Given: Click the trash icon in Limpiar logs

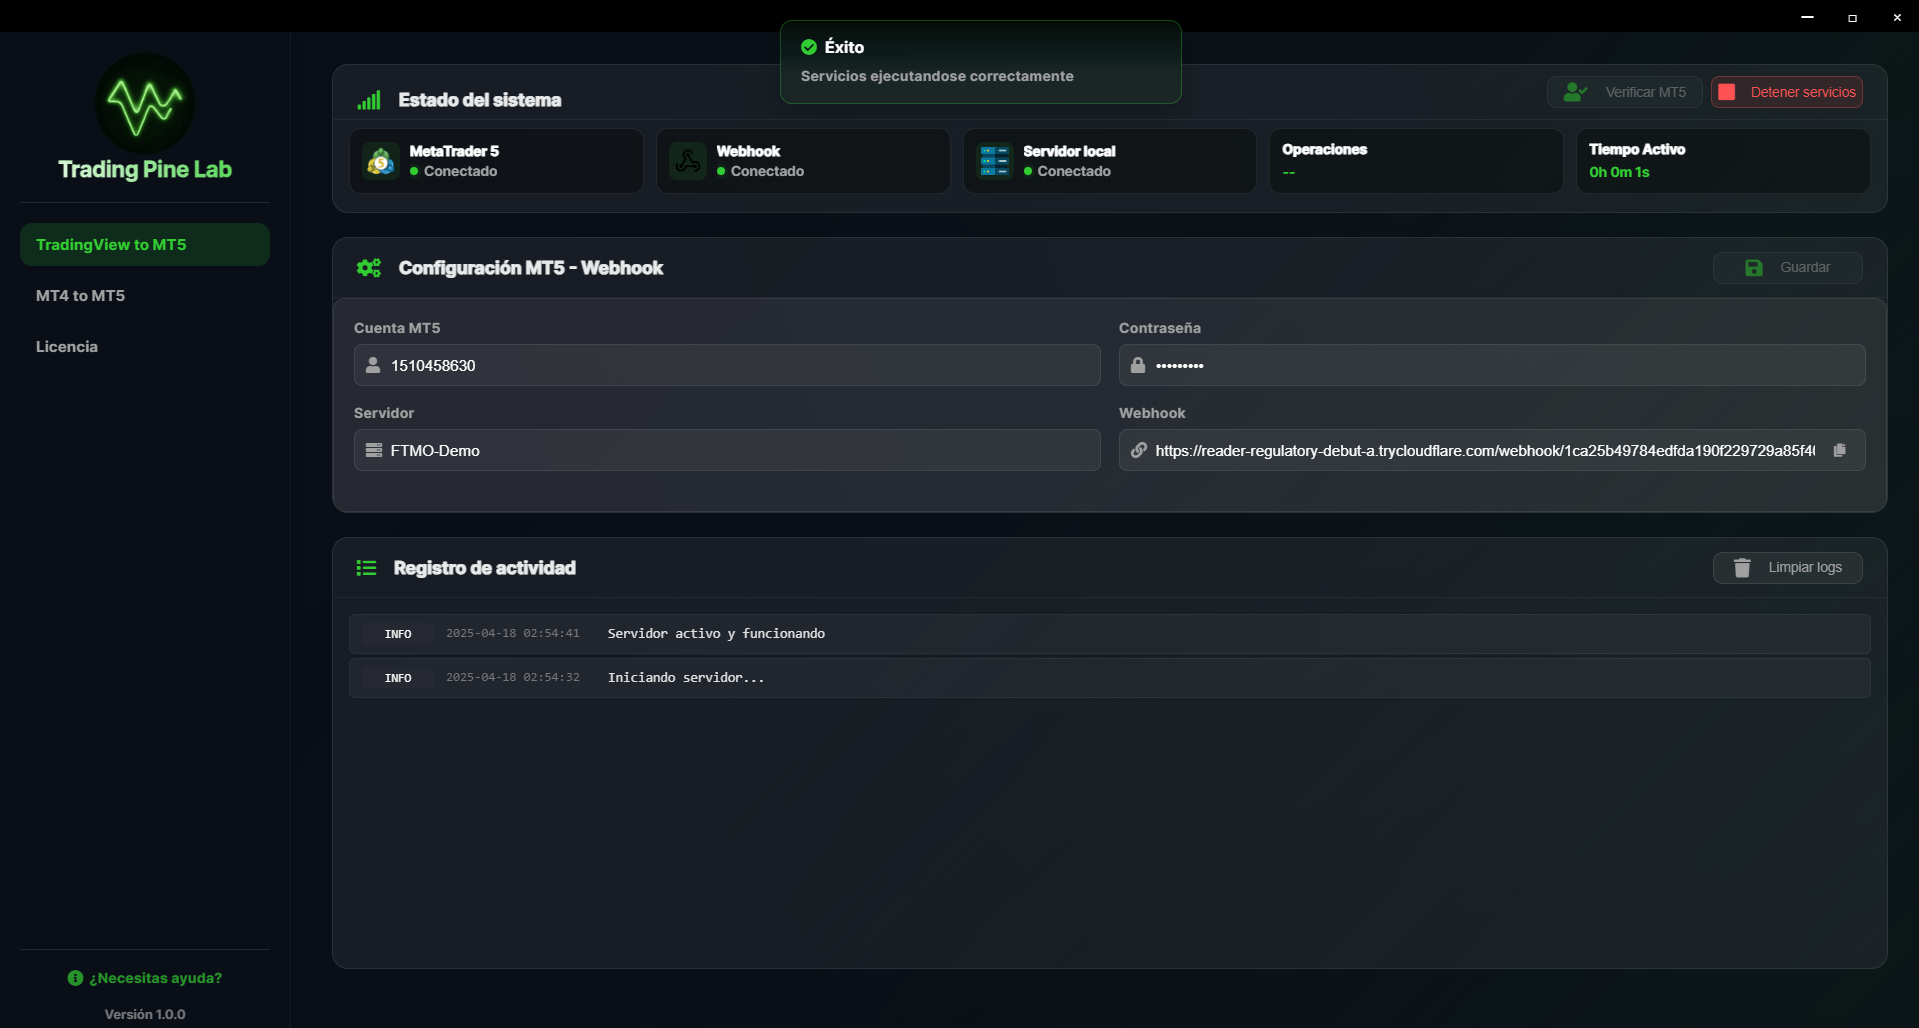Looking at the screenshot, I should point(1742,568).
